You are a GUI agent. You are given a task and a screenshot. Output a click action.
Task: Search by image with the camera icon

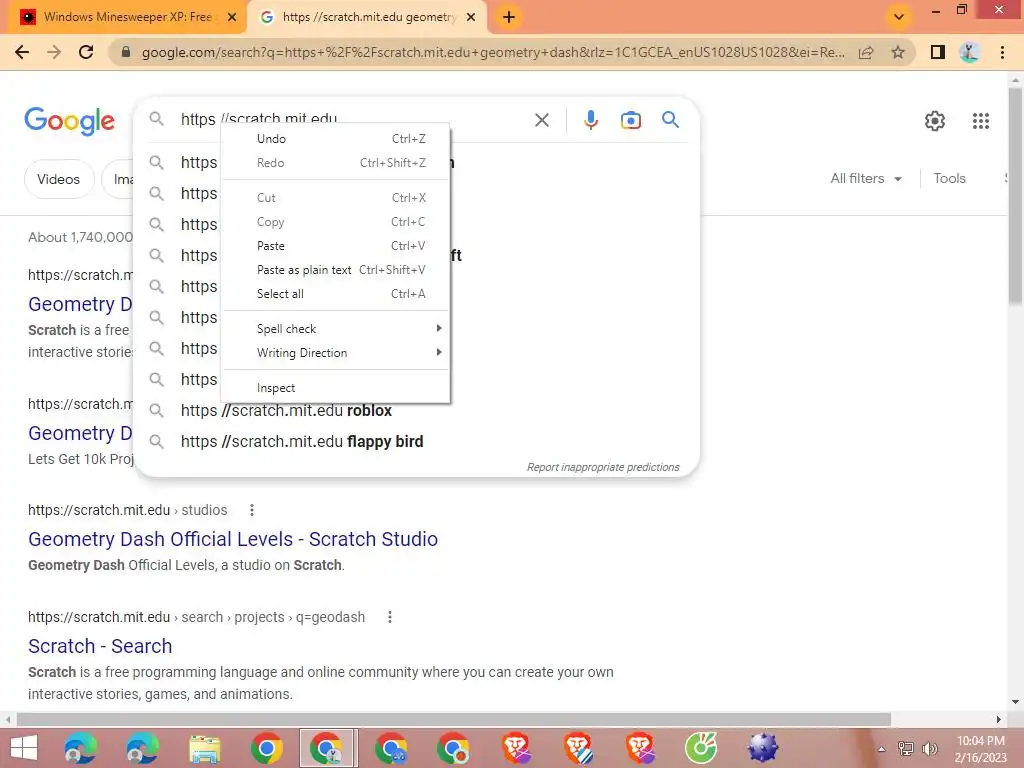pos(631,120)
